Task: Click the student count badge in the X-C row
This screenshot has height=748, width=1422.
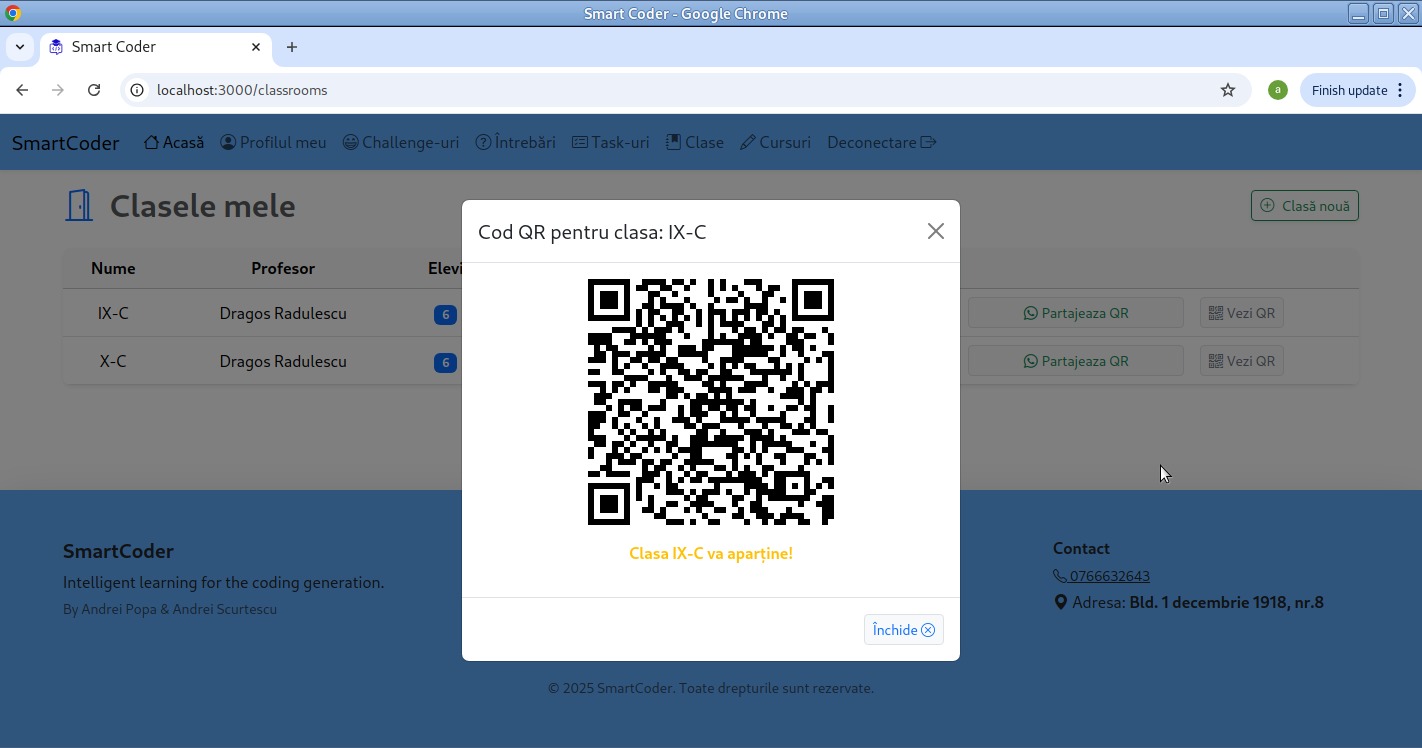Action: [445, 363]
